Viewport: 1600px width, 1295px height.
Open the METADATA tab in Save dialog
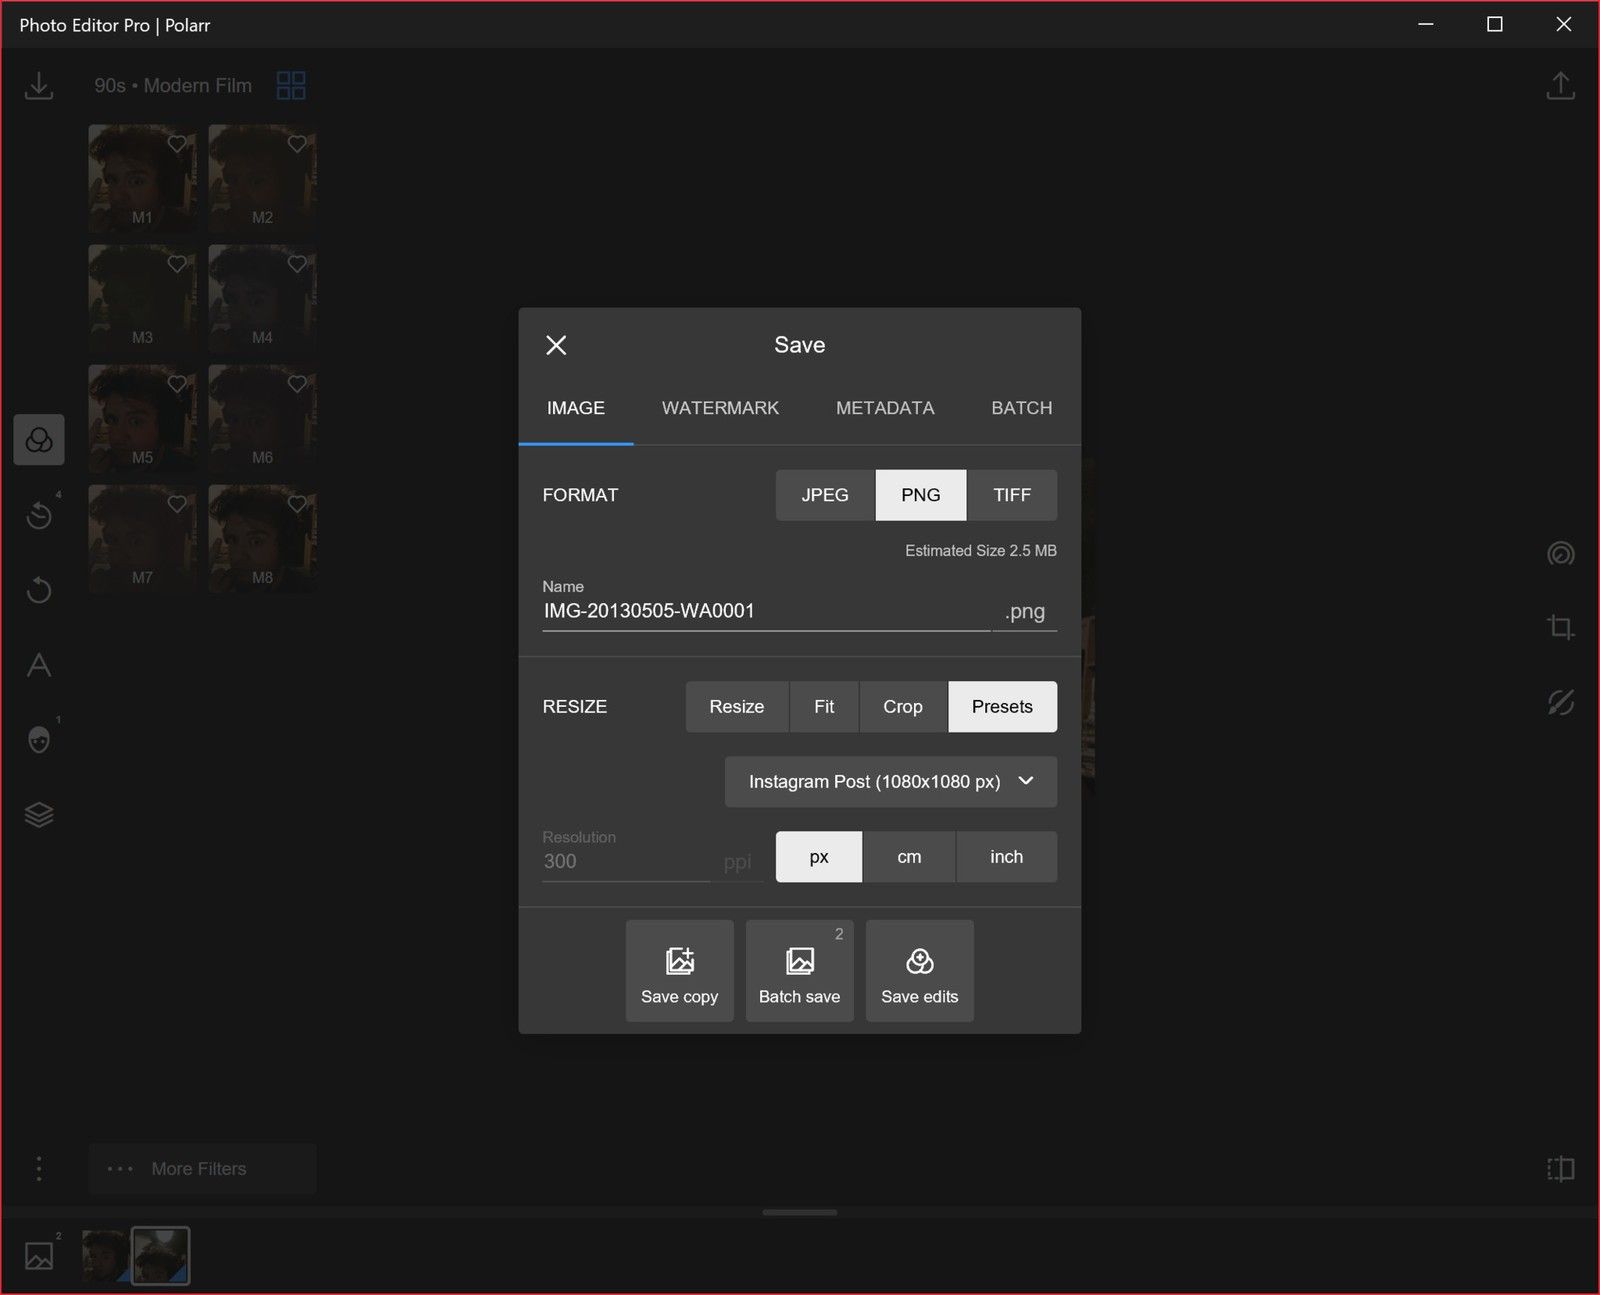coord(884,408)
